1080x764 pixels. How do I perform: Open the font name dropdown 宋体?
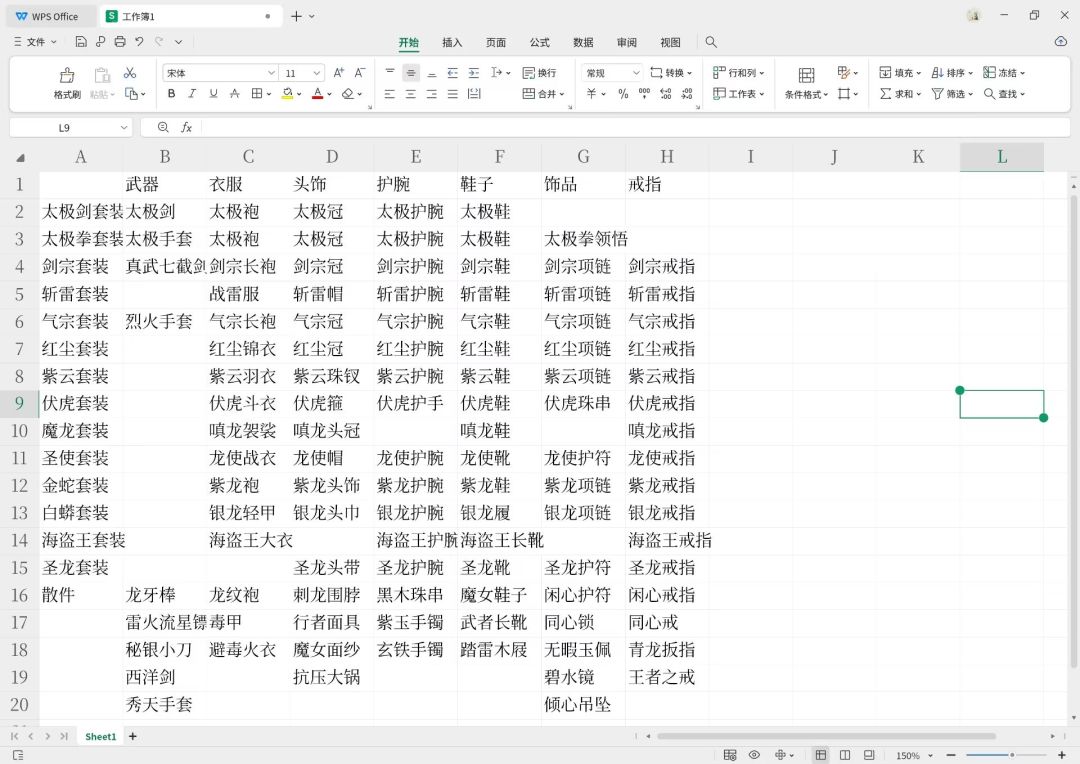[271, 72]
